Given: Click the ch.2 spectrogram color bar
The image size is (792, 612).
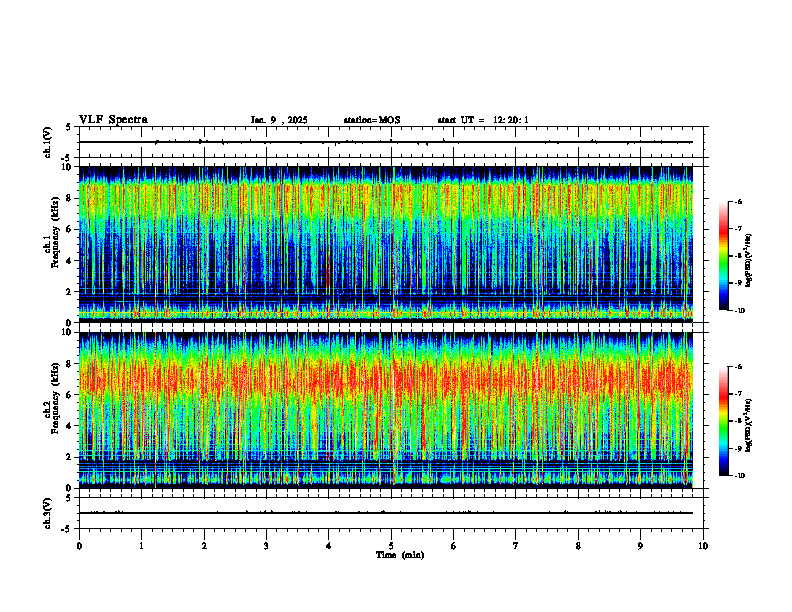Looking at the screenshot, I should [723, 421].
